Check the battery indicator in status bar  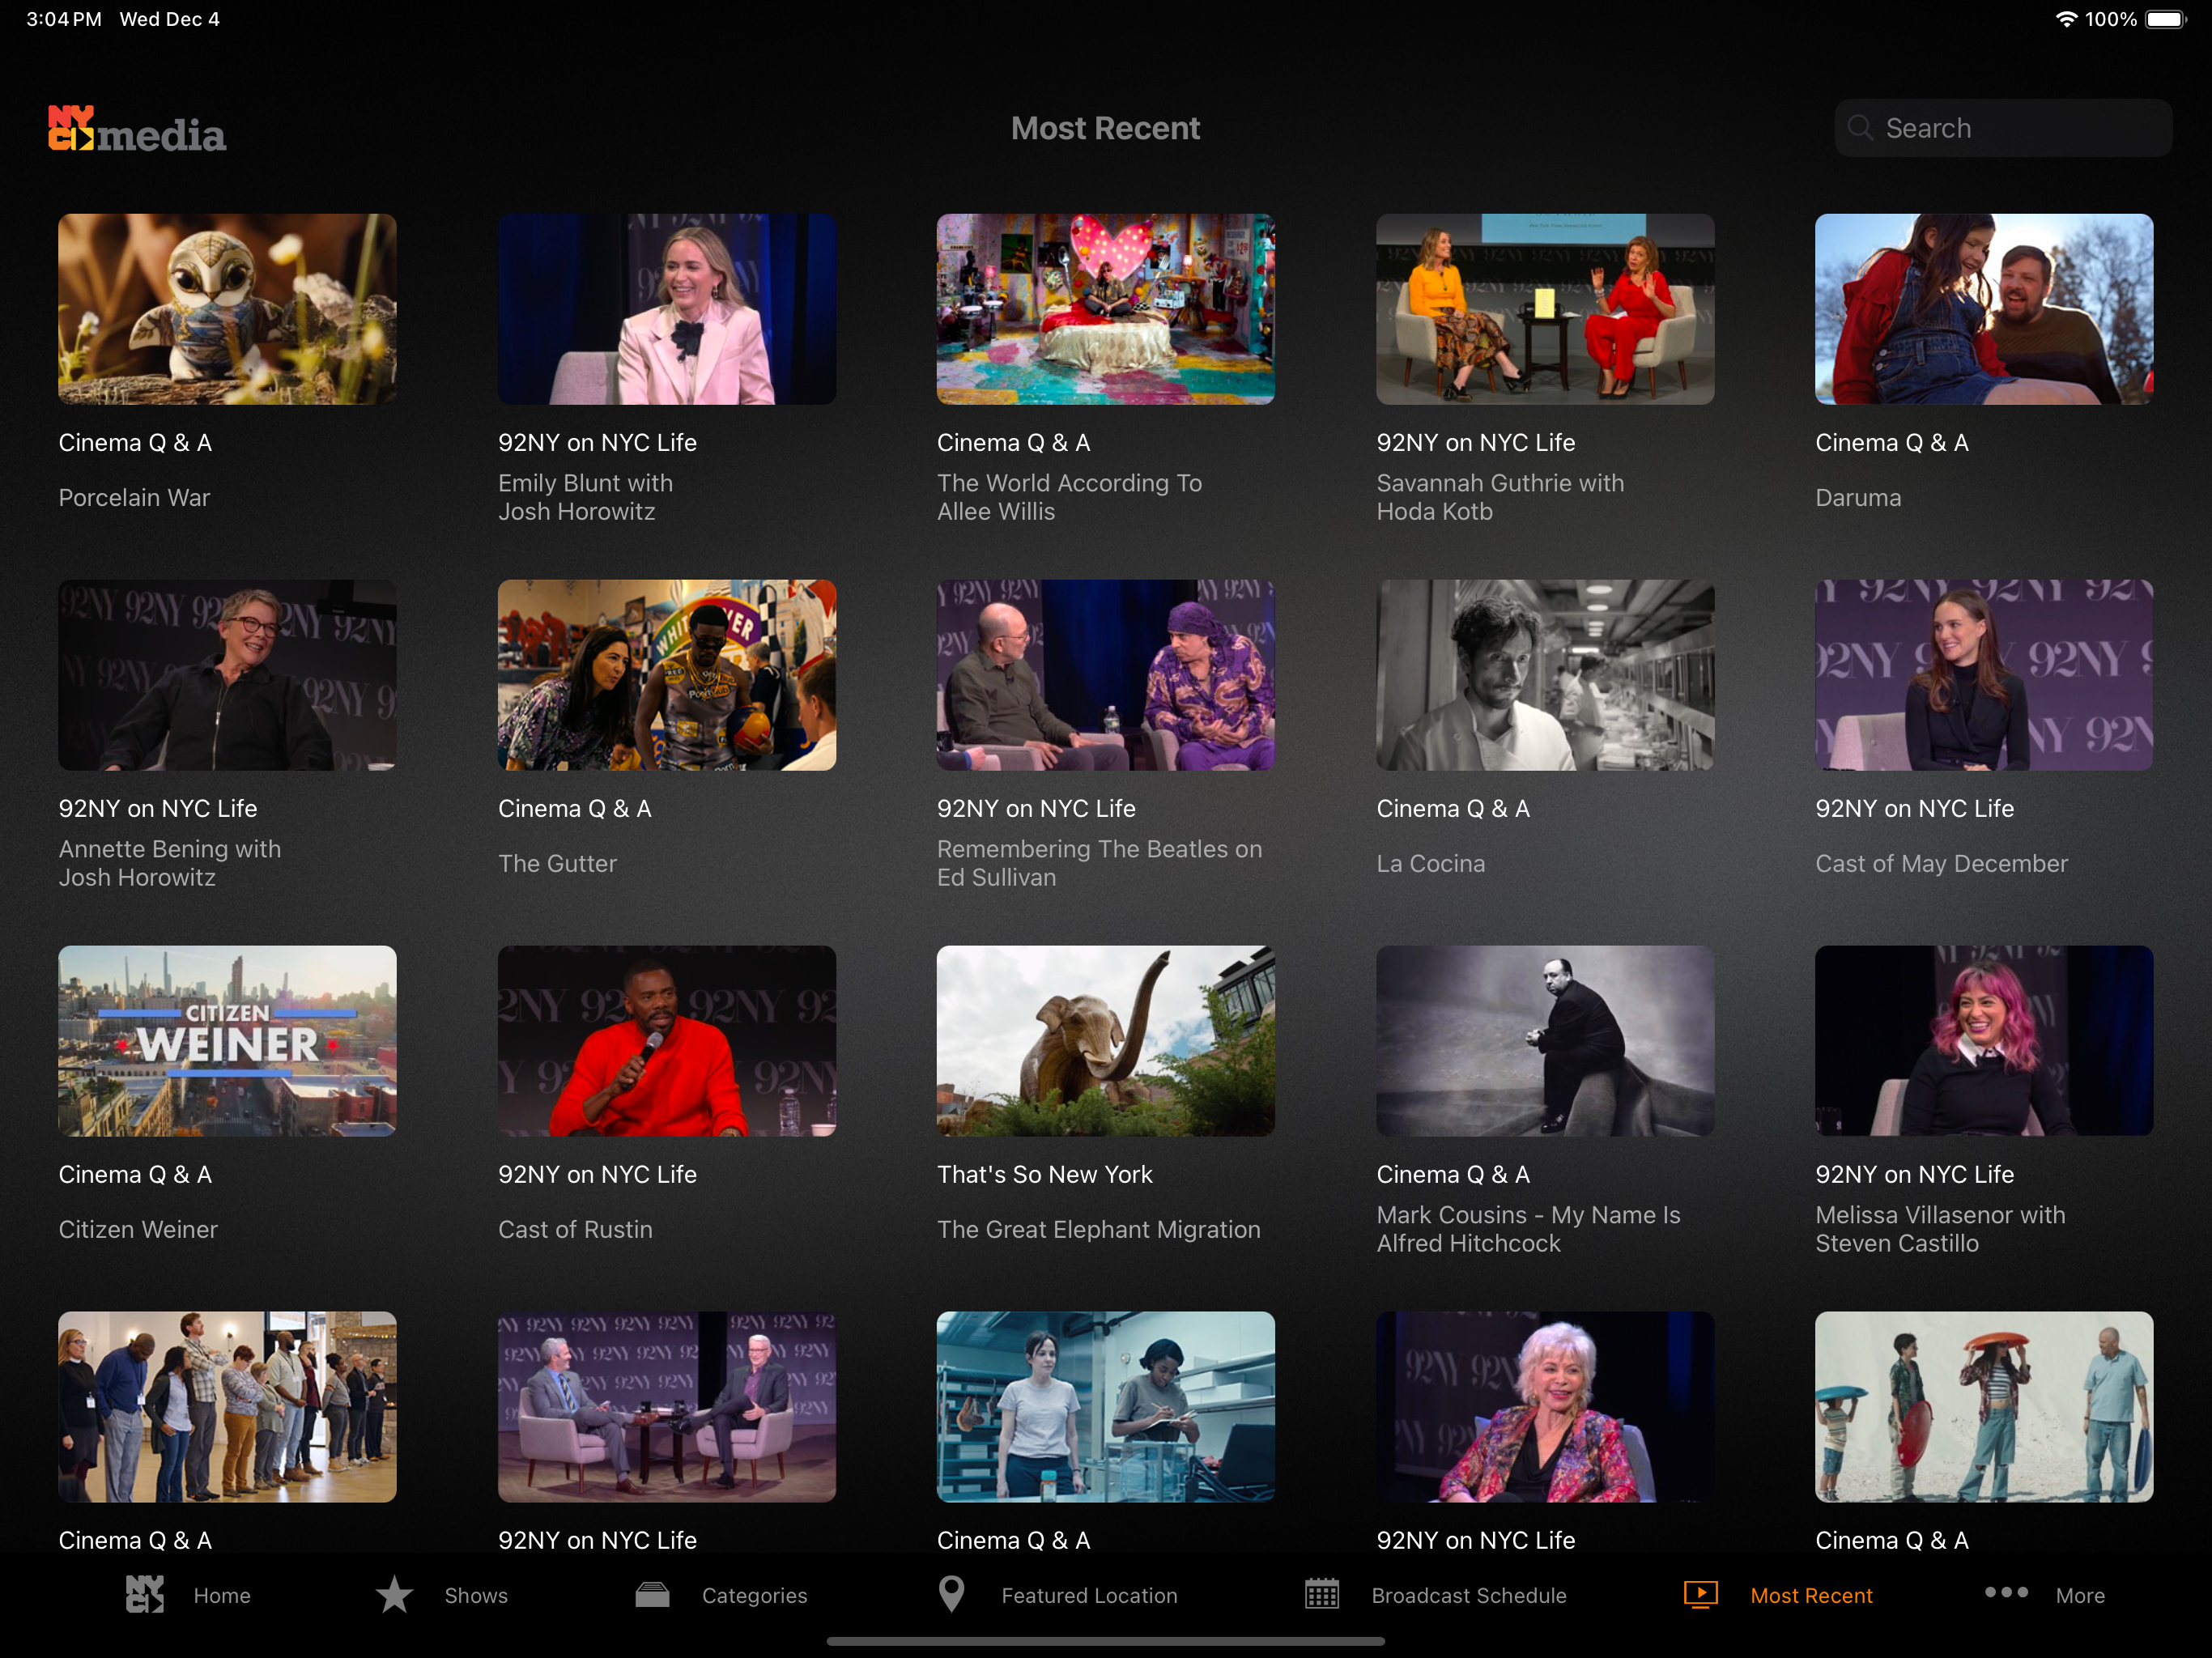[x=2166, y=19]
